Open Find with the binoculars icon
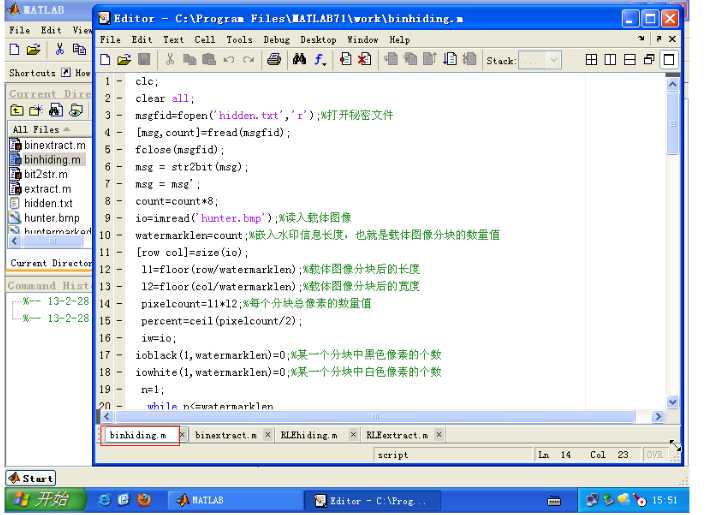Screen dimensions: 713x515 pyautogui.click(x=299, y=60)
